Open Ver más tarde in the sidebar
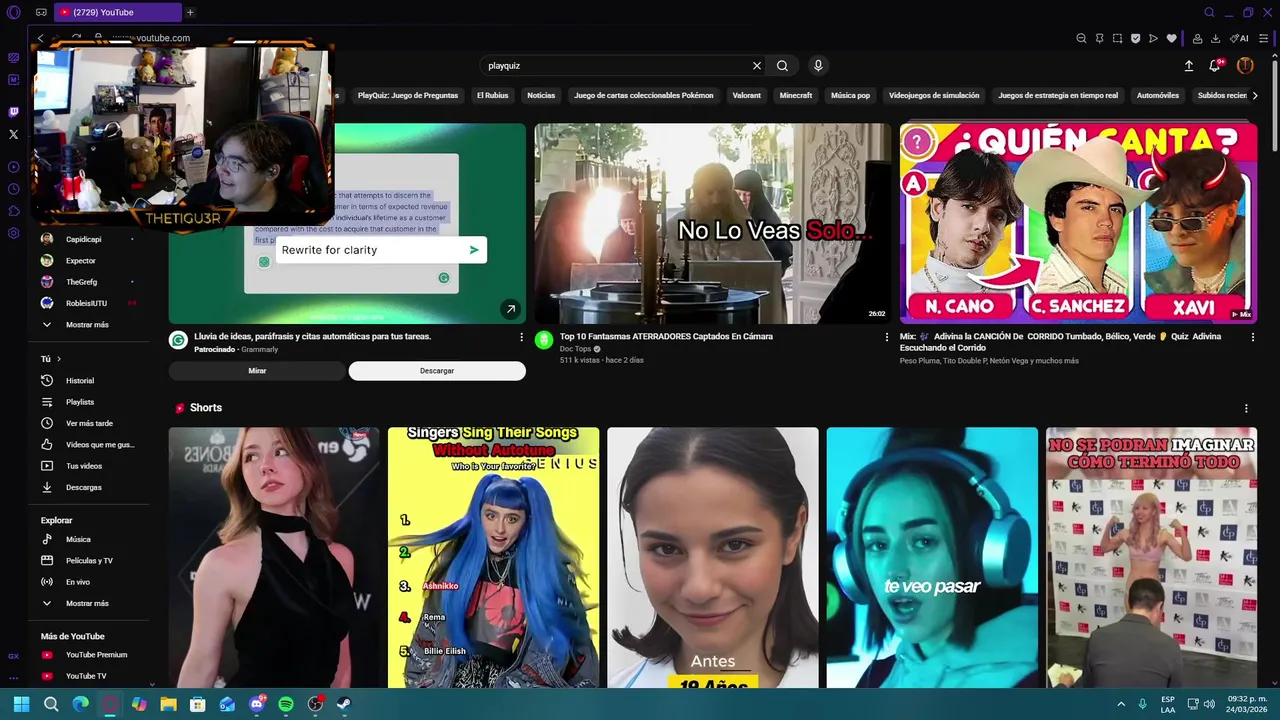This screenshot has height=720, width=1280. [x=89, y=424]
